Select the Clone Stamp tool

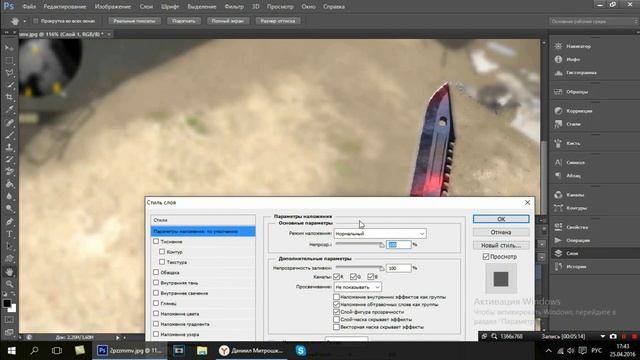pos(9,147)
